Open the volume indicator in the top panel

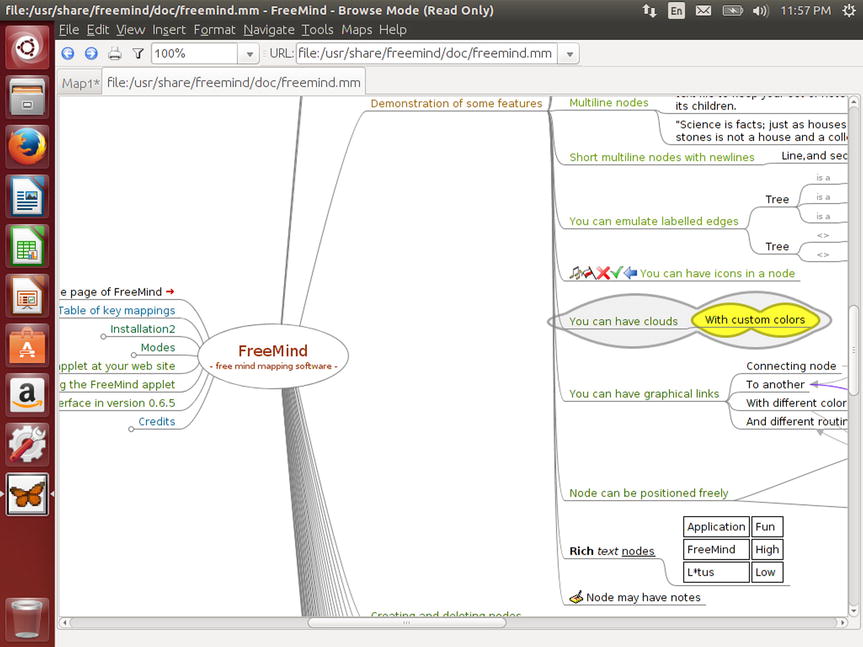[760, 10]
